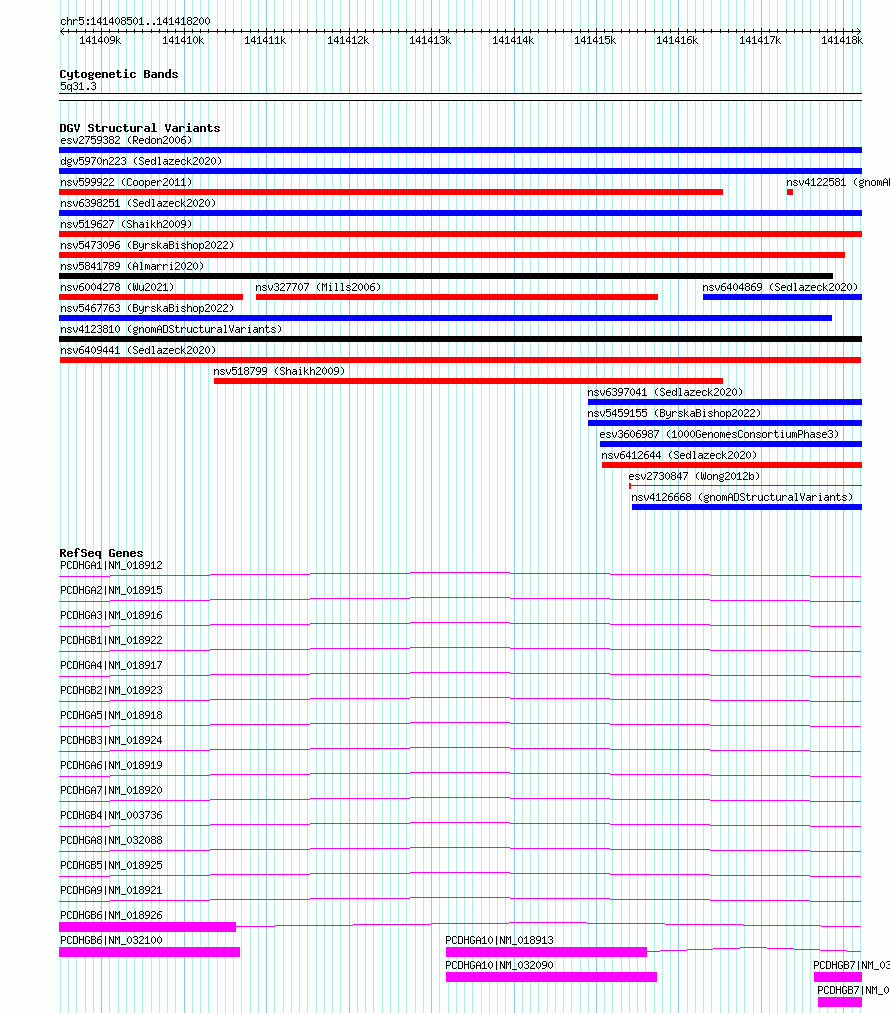Click the 141417k ruler label

760,41
